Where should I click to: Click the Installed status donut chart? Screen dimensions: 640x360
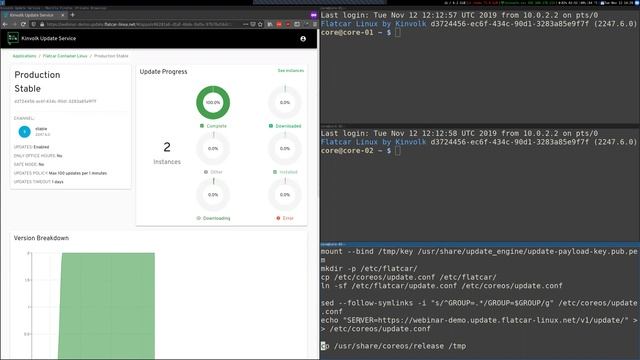pos(285,149)
